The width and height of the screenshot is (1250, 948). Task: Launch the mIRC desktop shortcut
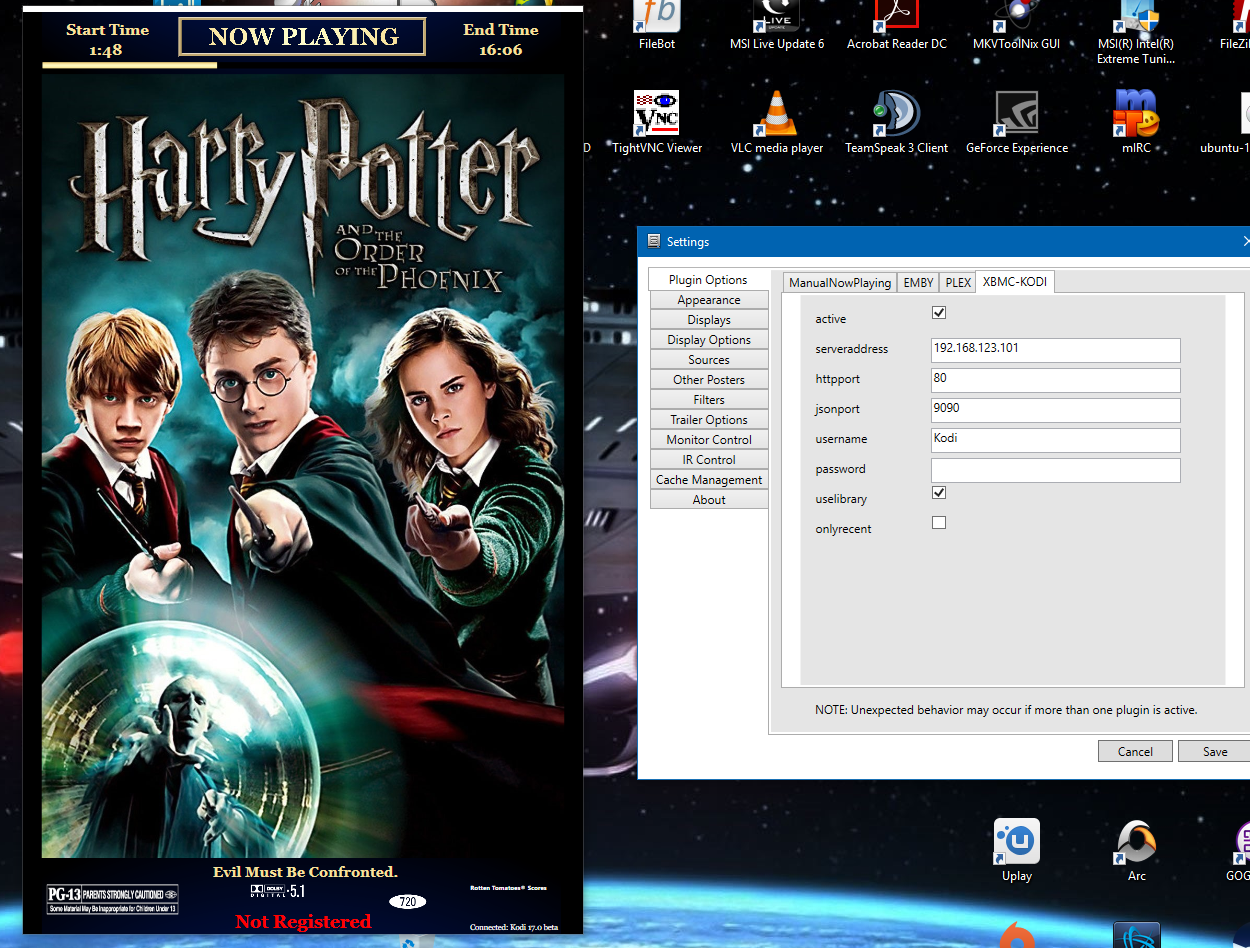click(x=1136, y=121)
